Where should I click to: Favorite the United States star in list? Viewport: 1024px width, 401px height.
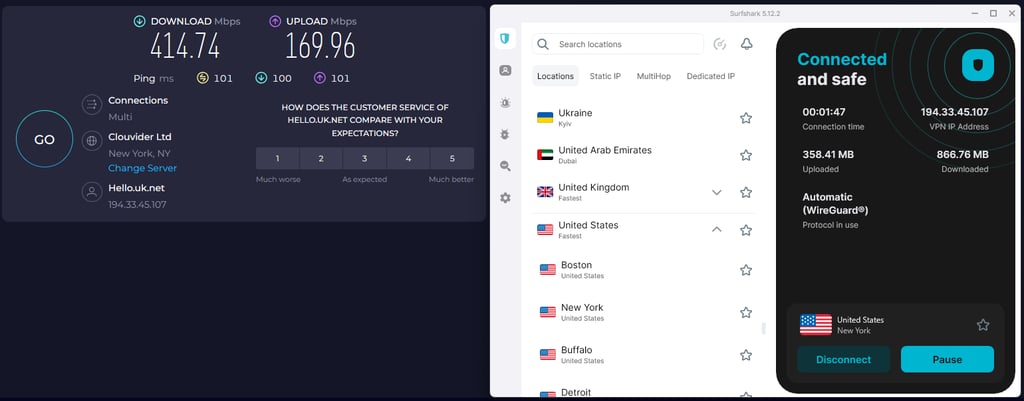[x=746, y=230]
